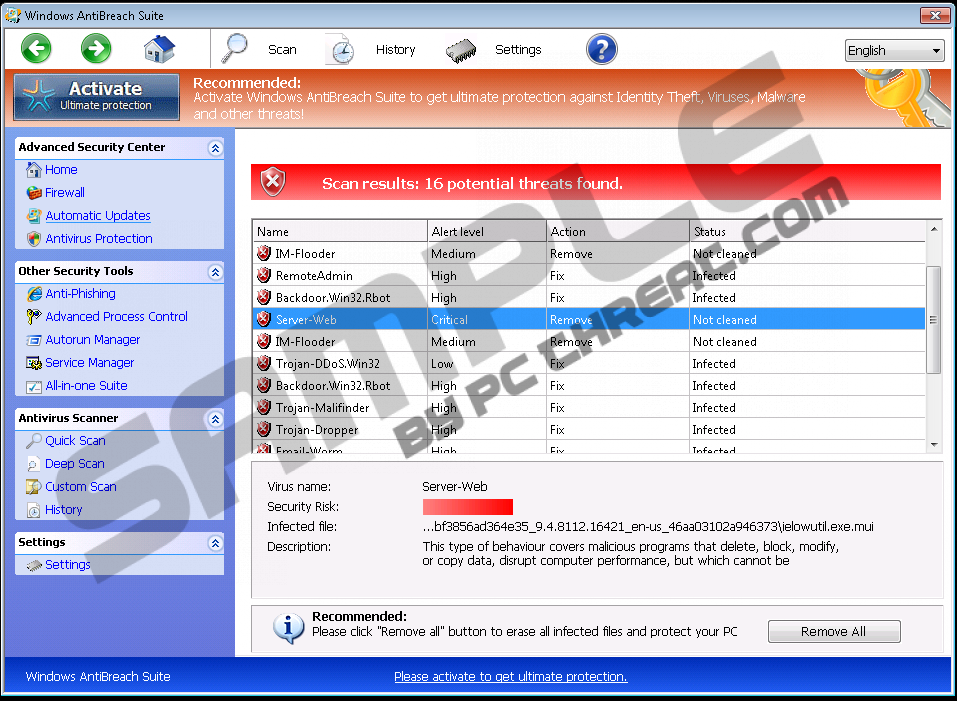Sort threats by Action column header
957x701 pixels.
tap(618, 231)
